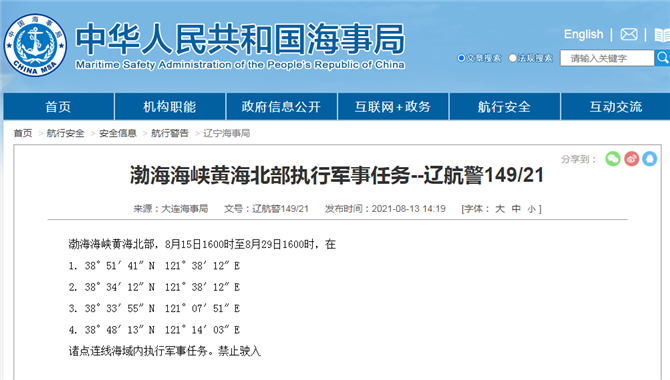The image size is (670, 380).
Task: Open the 政府信息公开 navigation tab
Action: (281, 106)
